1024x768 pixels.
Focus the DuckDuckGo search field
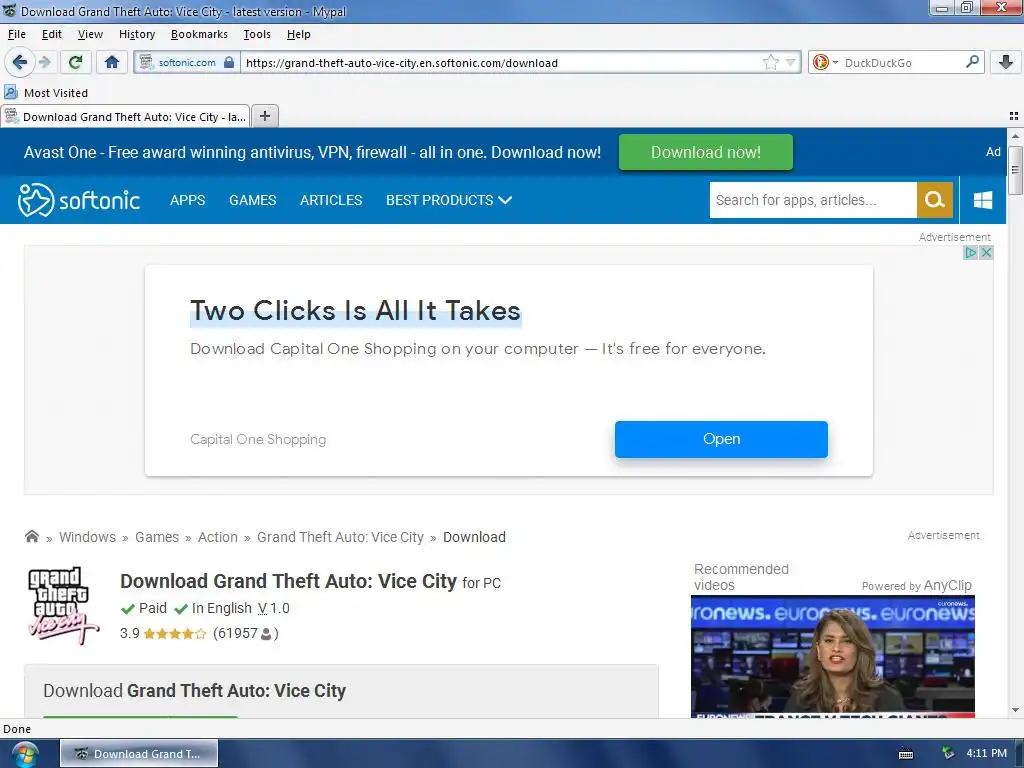point(901,63)
